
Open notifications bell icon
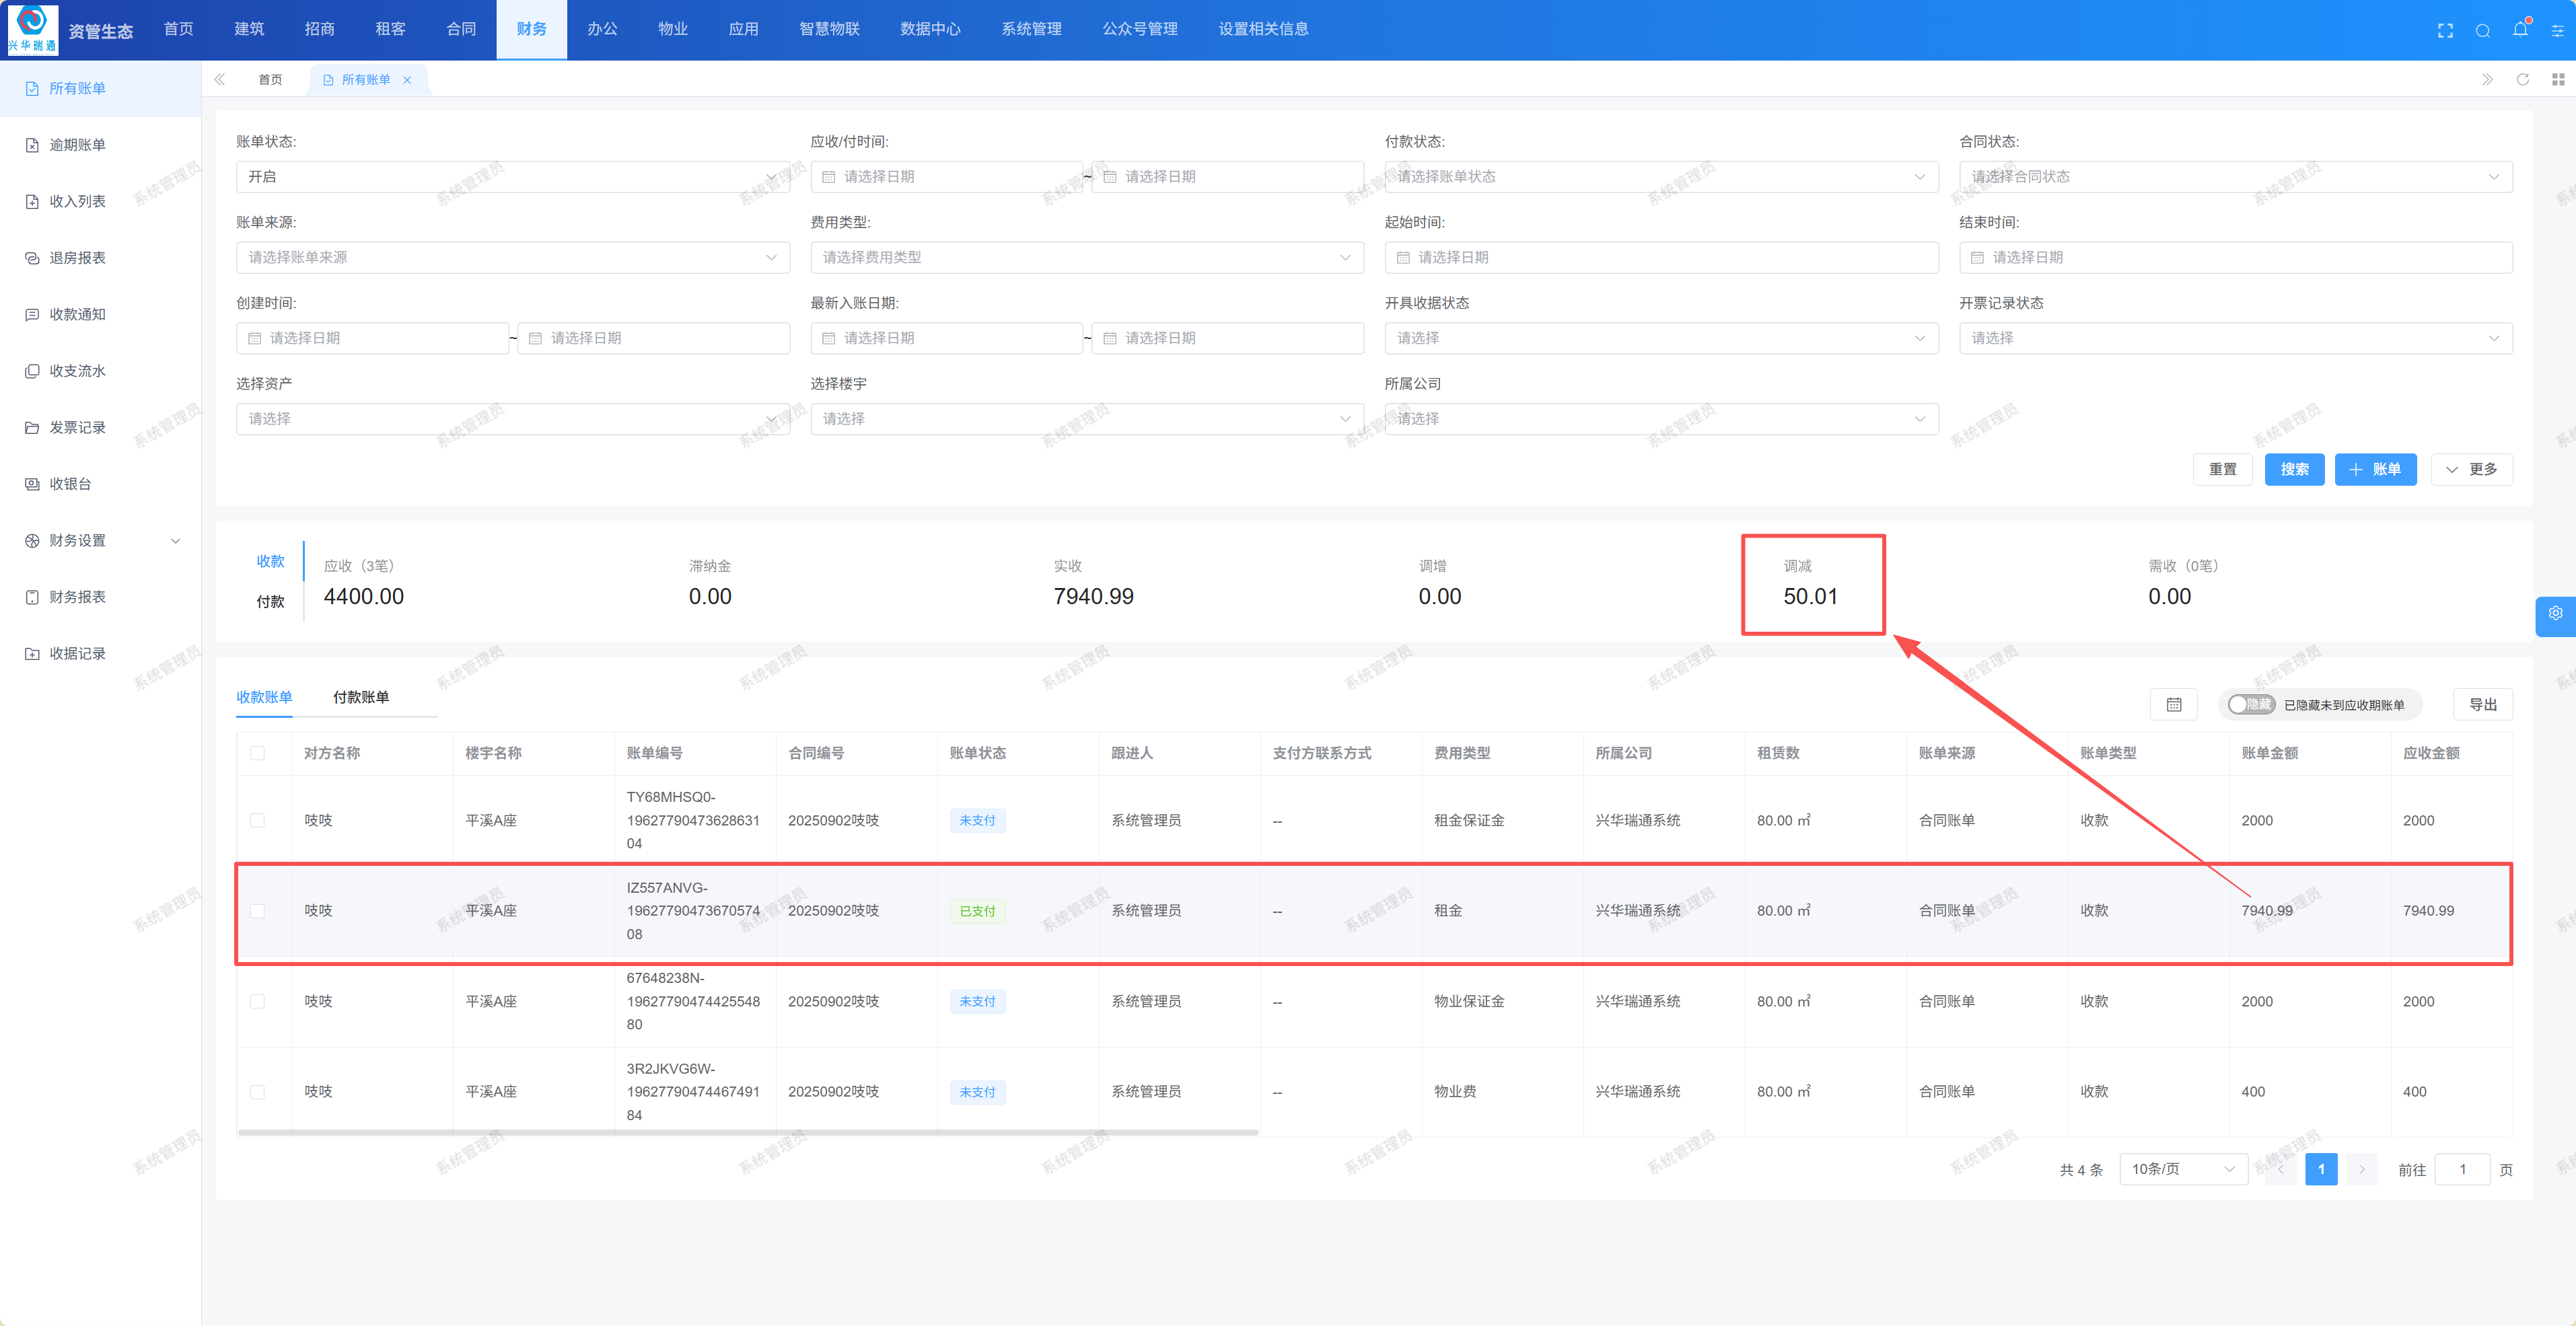pos(2519,30)
